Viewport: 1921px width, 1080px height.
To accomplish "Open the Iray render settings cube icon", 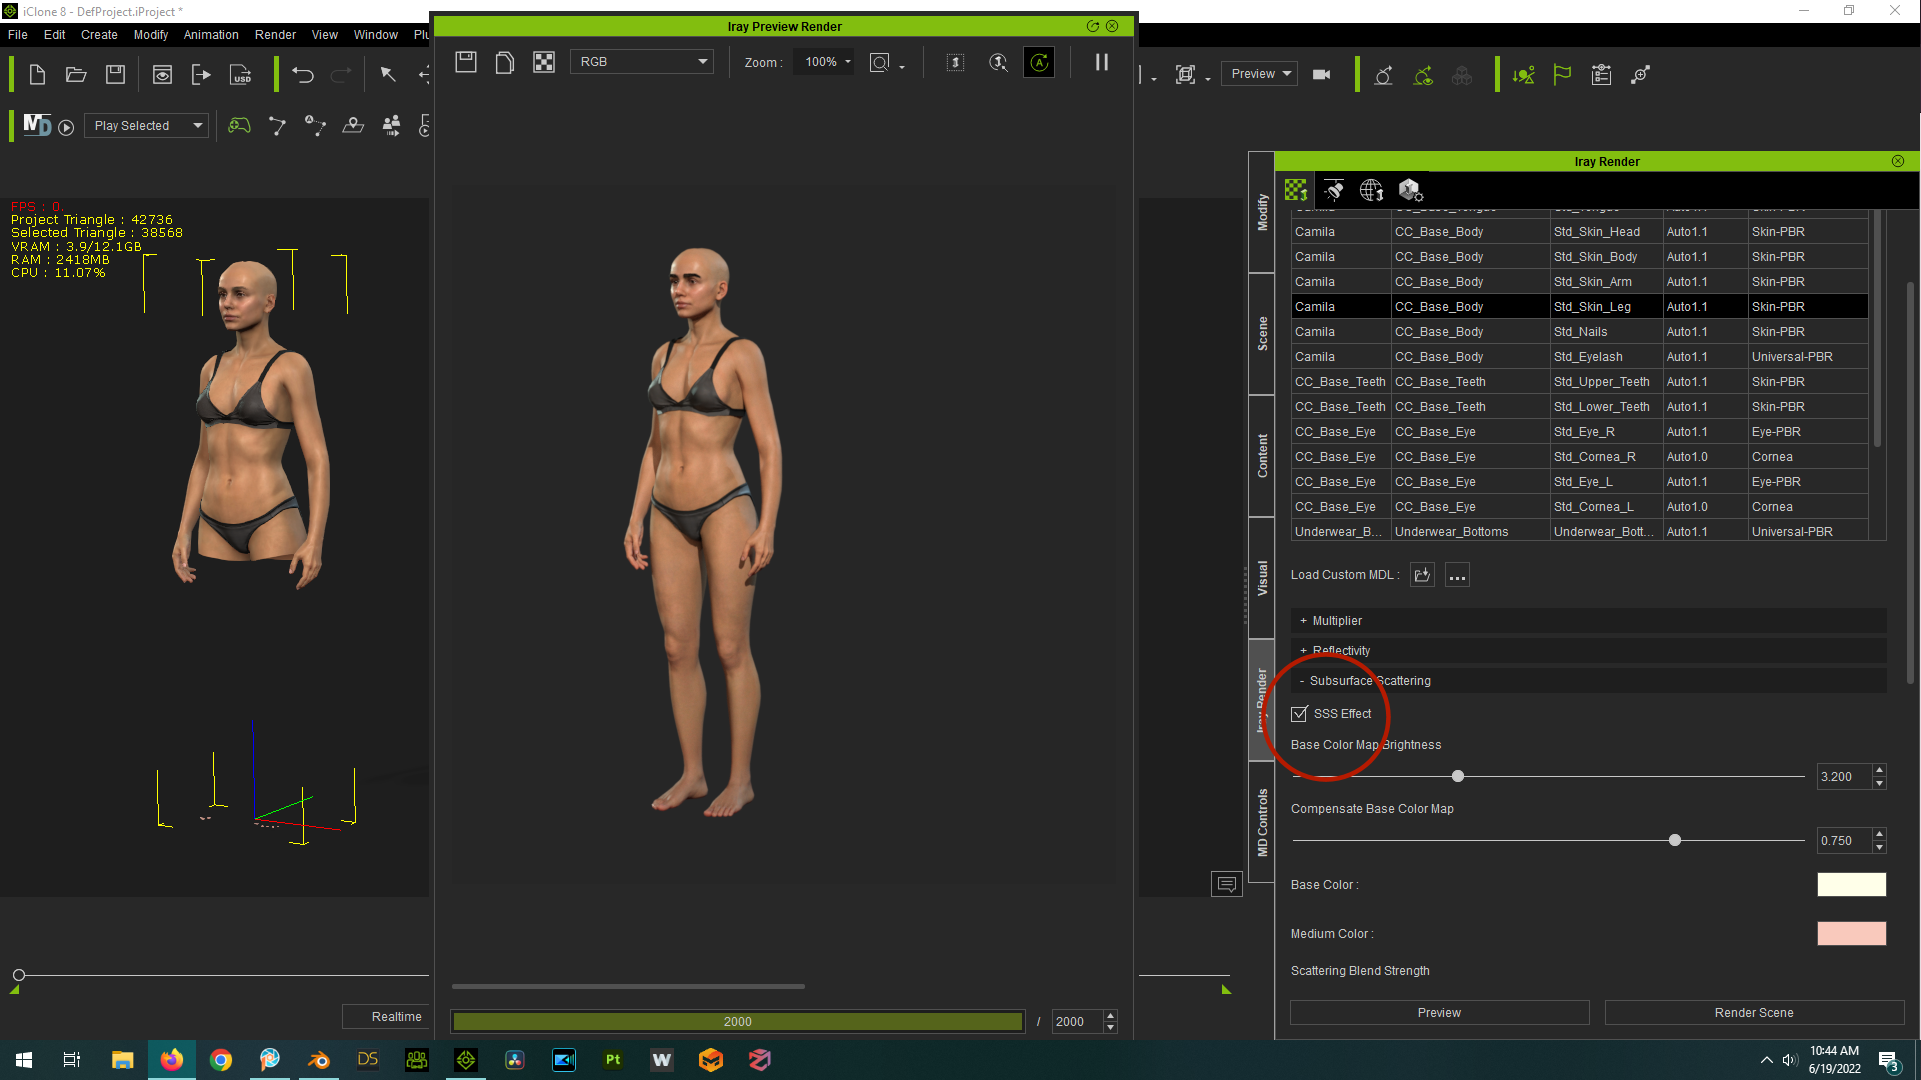I will [1410, 189].
